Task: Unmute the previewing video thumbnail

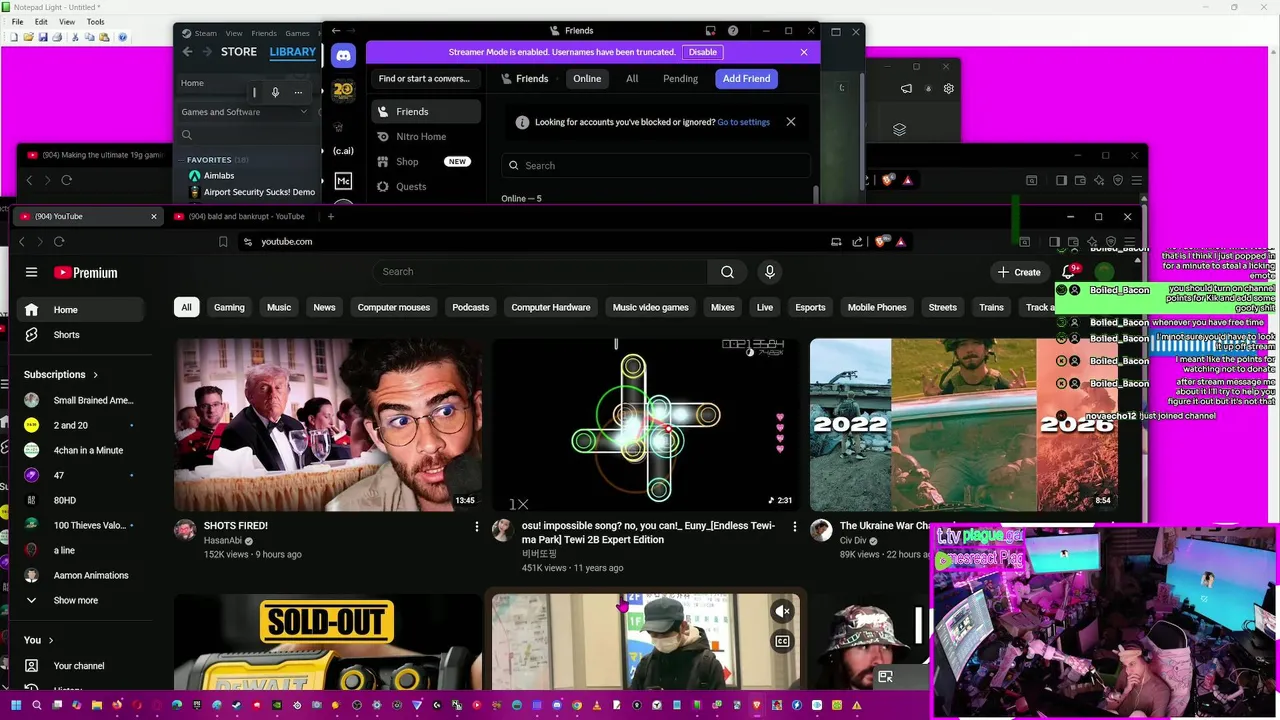Action: click(x=782, y=611)
